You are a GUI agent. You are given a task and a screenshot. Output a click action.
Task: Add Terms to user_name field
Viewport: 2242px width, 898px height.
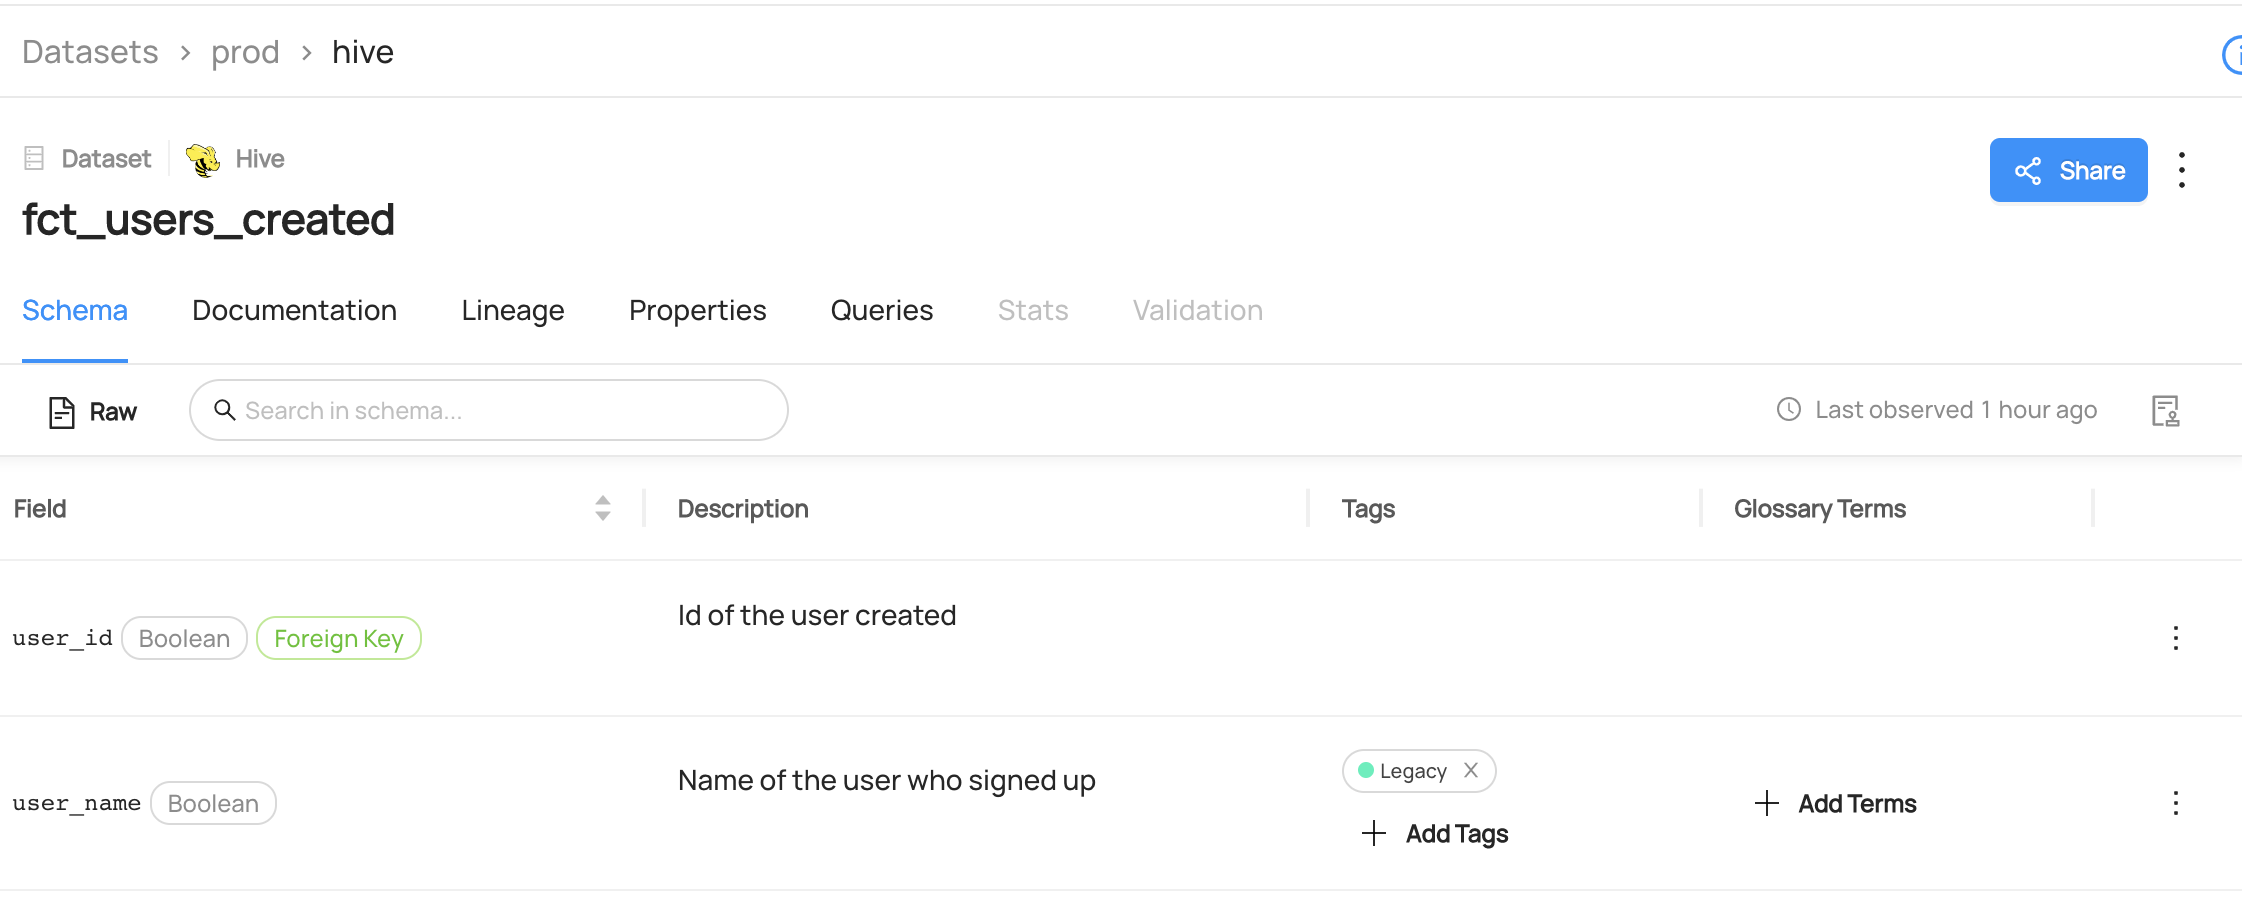(x=1836, y=804)
